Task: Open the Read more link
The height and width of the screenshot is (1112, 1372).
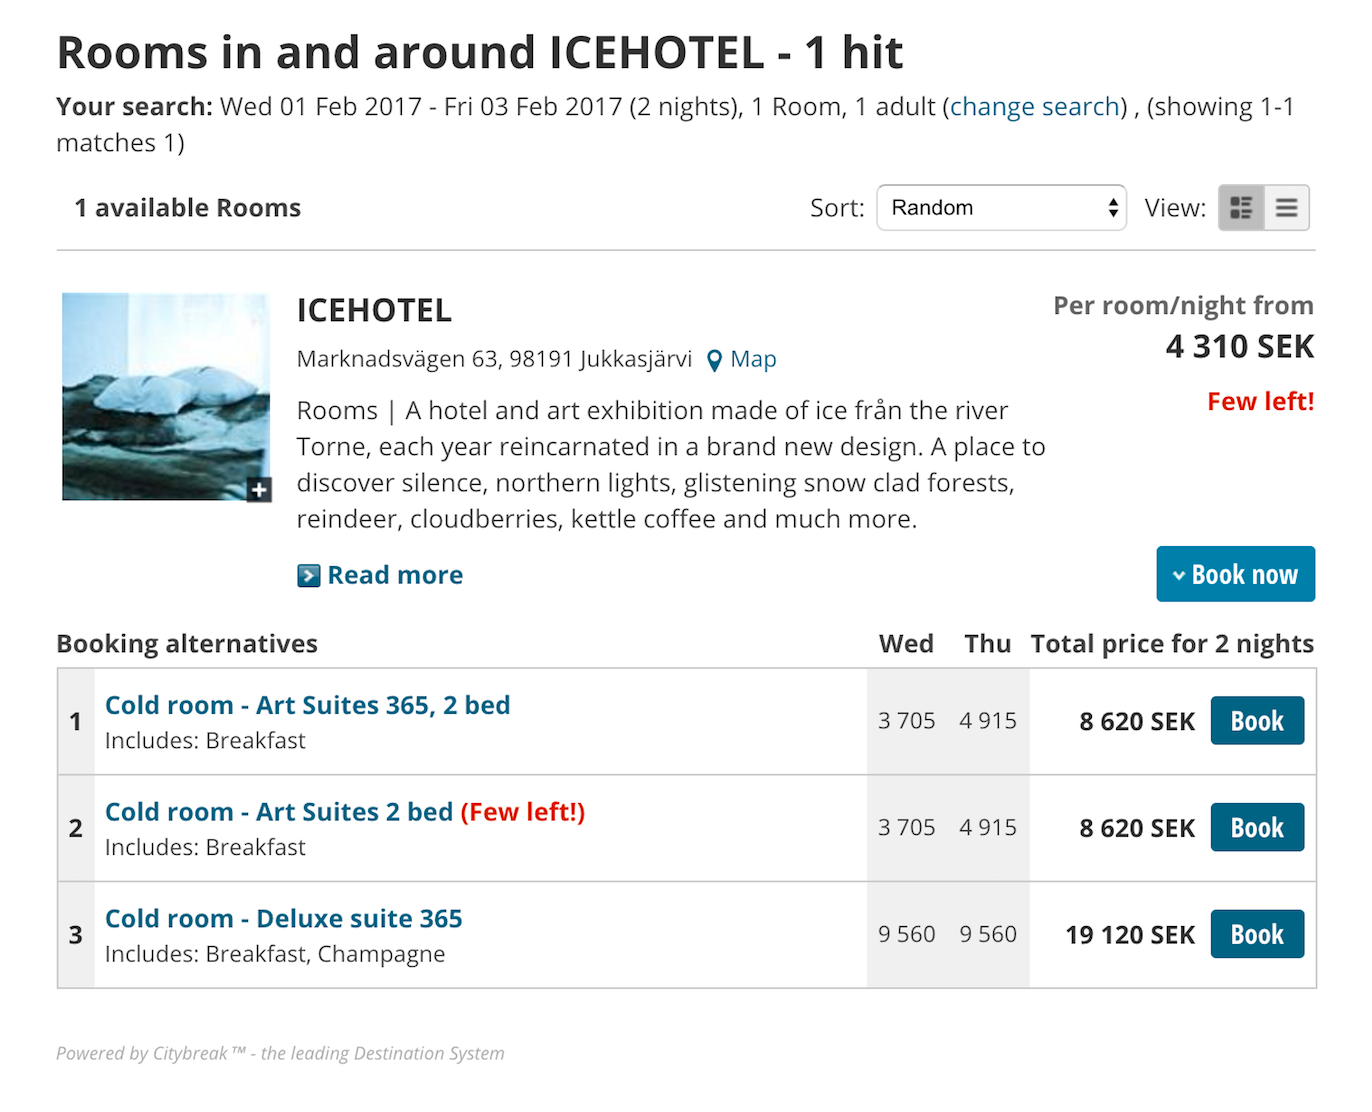Action: [395, 575]
